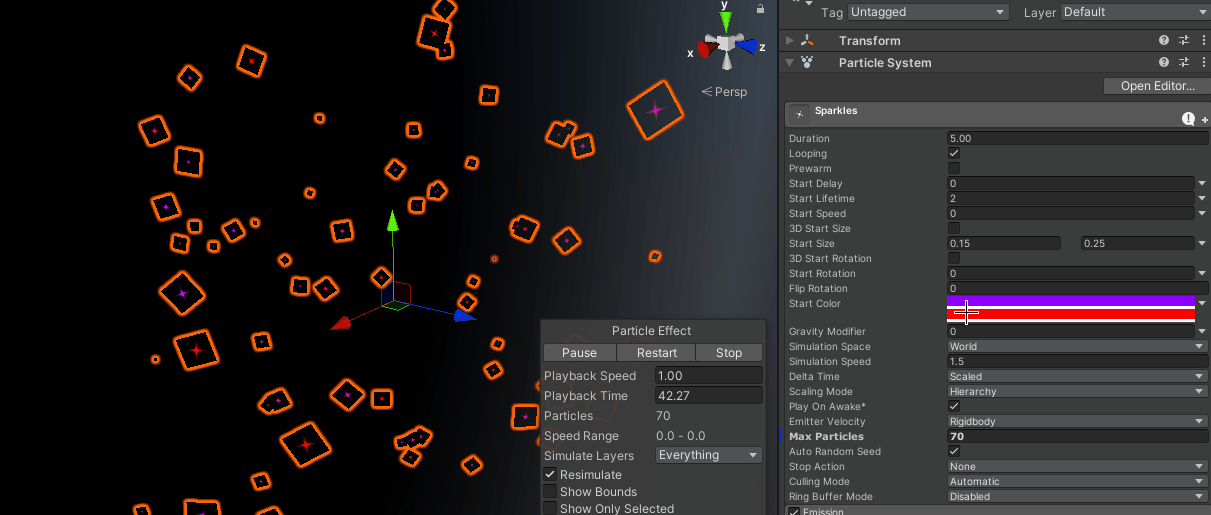Image resolution: width=1211 pixels, height=515 pixels.
Task: Stop the particle effect
Action: coord(729,353)
